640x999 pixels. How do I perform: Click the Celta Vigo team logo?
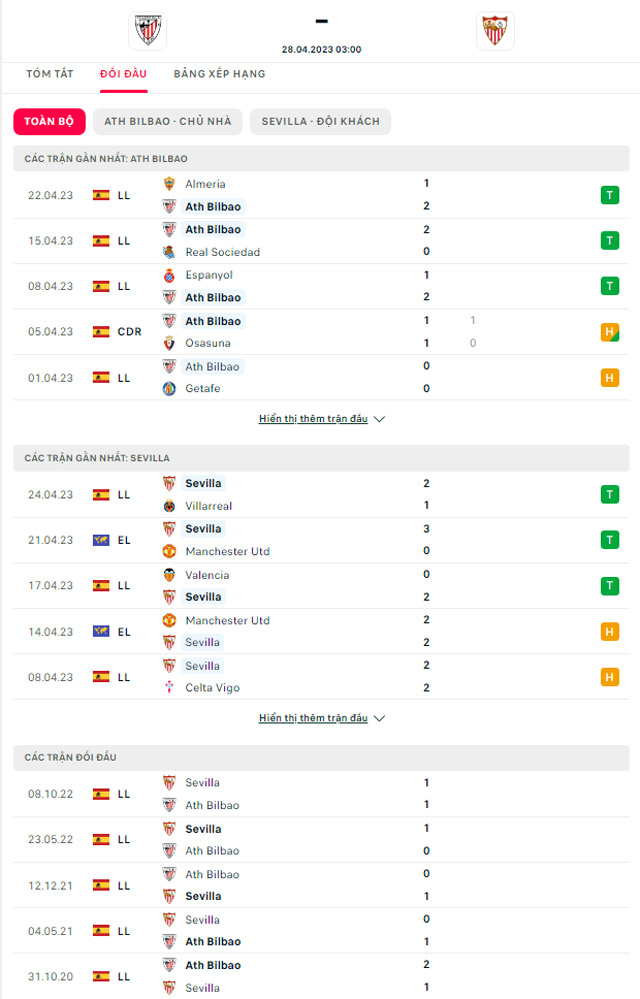169,687
